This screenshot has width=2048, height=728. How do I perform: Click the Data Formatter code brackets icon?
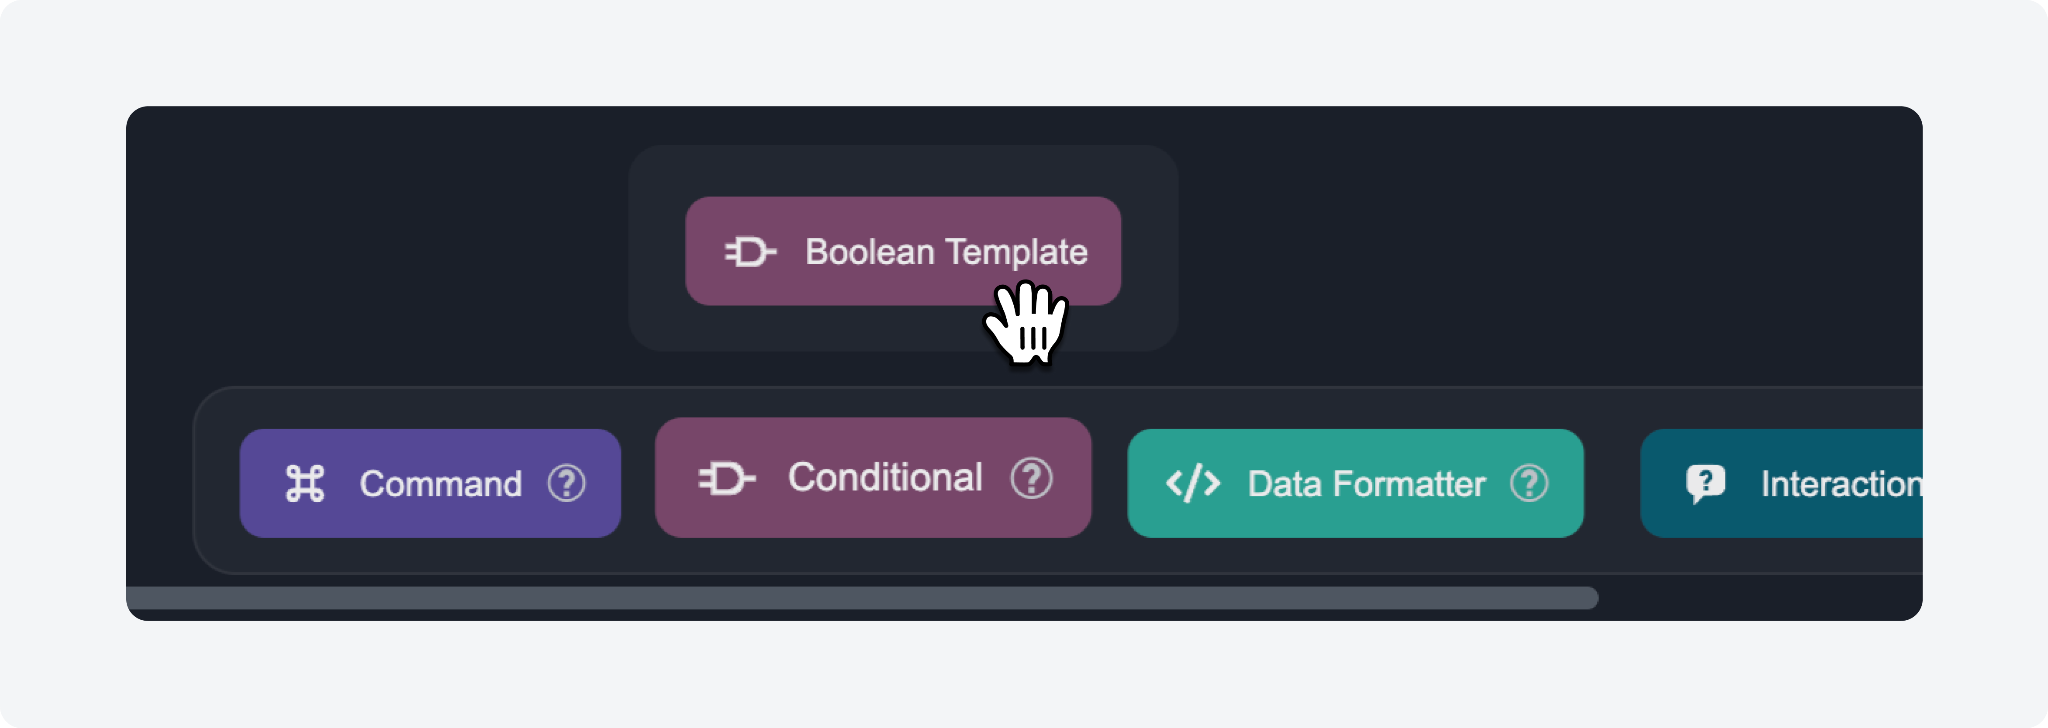1193,484
